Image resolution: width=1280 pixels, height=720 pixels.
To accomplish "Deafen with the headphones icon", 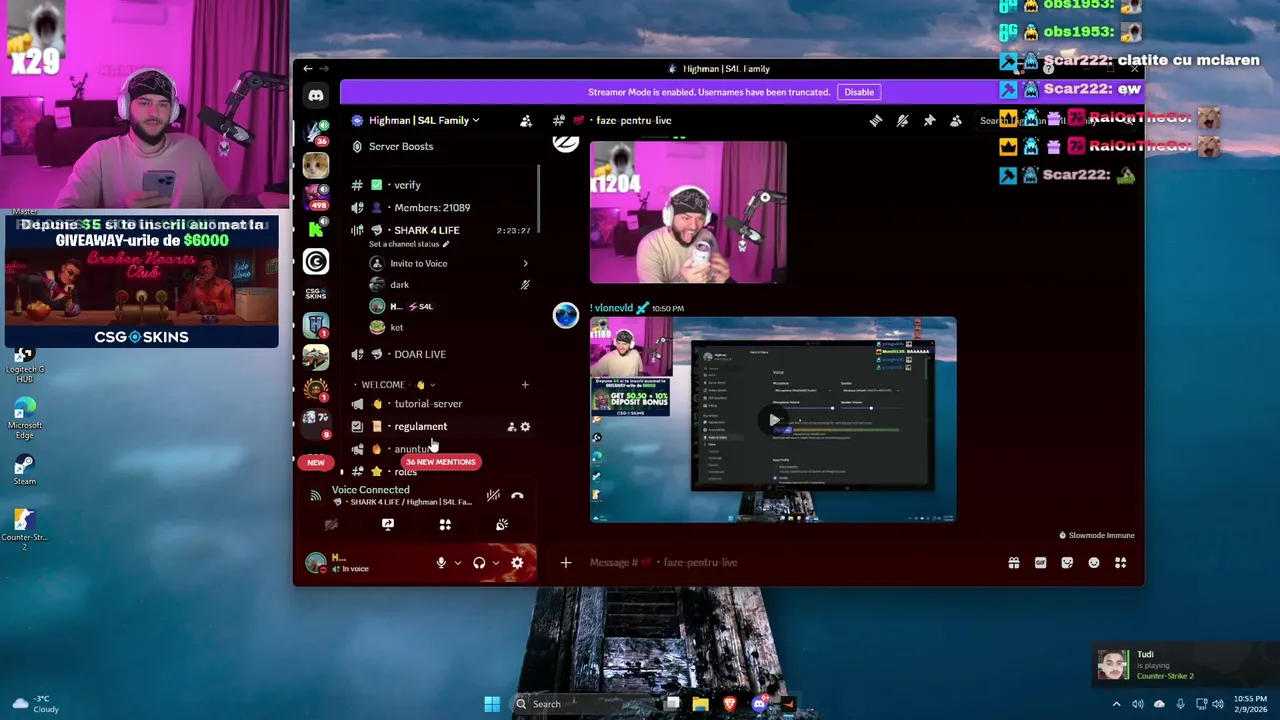I will click(x=479, y=563).
